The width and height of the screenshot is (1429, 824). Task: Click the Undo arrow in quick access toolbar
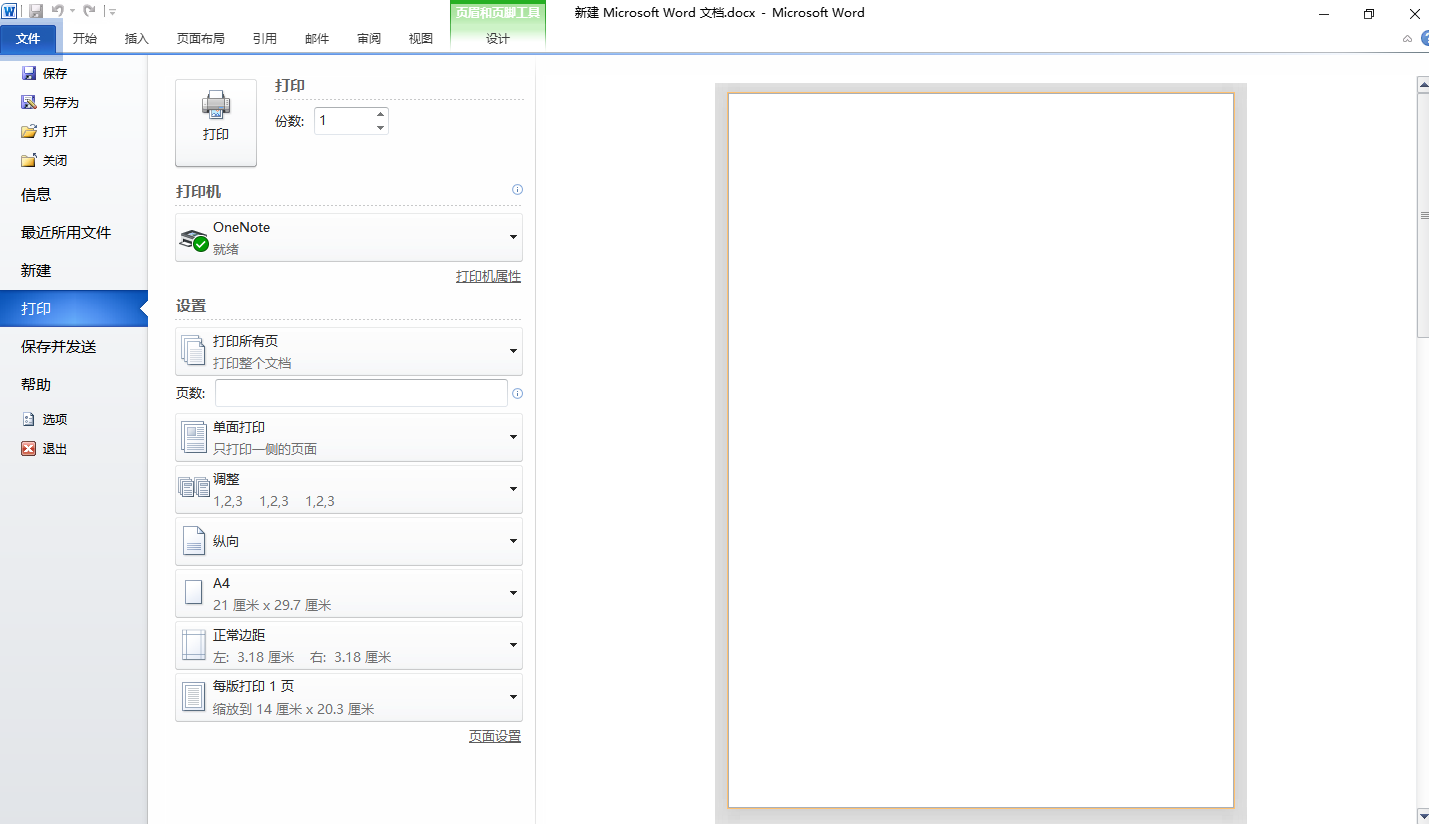click(58, 12)
